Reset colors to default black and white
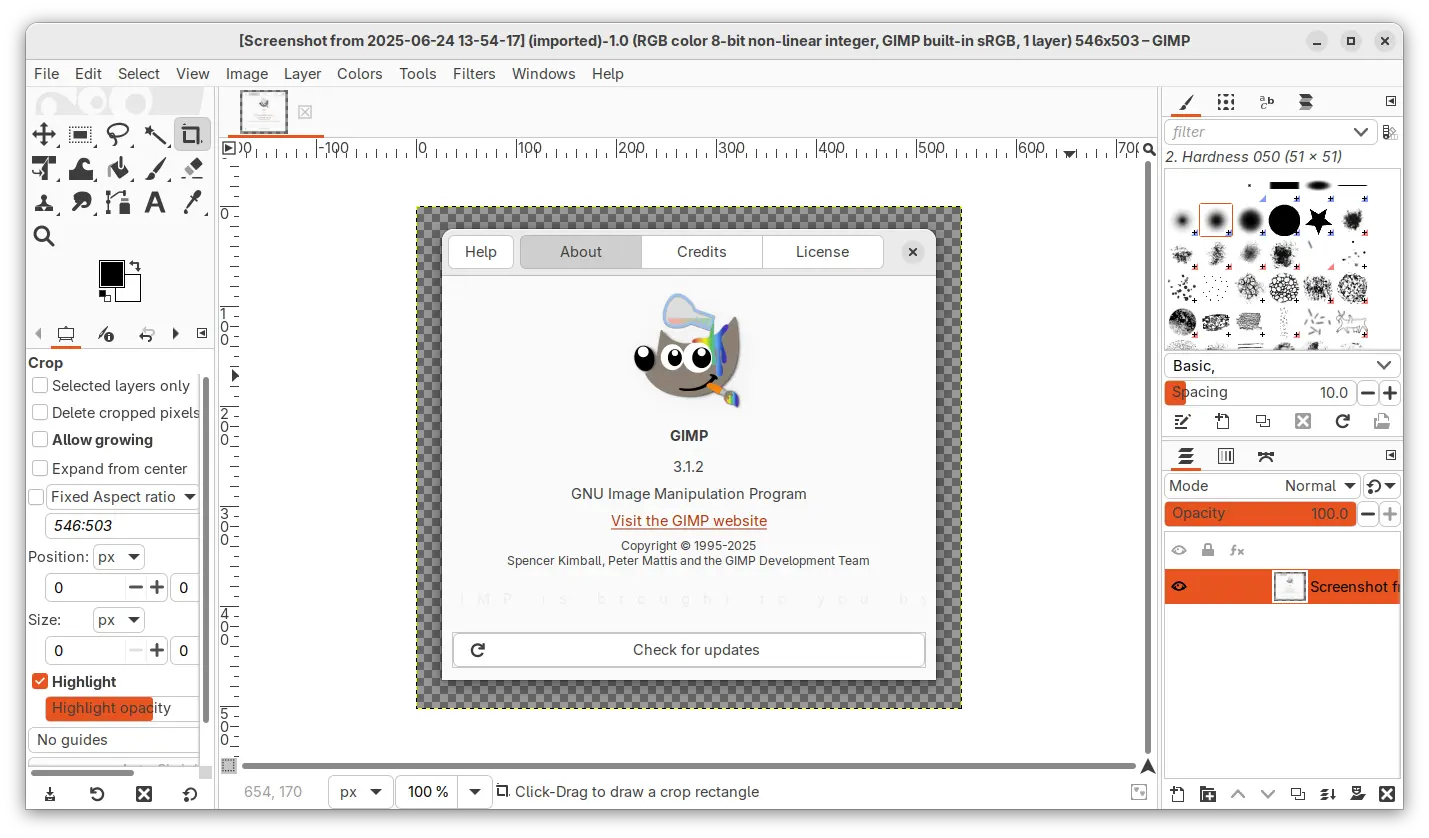 click(105, 296)
